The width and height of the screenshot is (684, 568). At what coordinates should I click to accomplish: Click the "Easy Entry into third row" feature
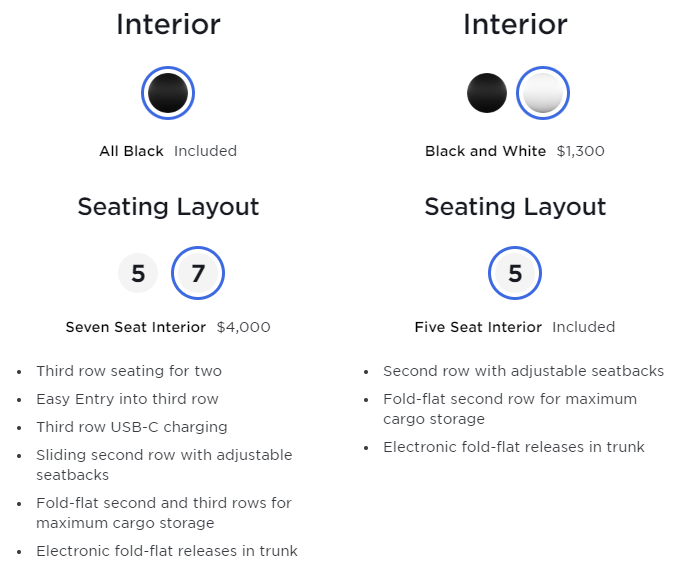coord(127,399)
